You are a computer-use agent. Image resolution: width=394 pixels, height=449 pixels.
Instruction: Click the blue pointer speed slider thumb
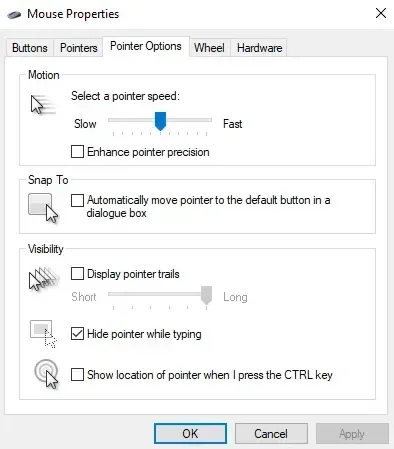[x=160, y=121]
